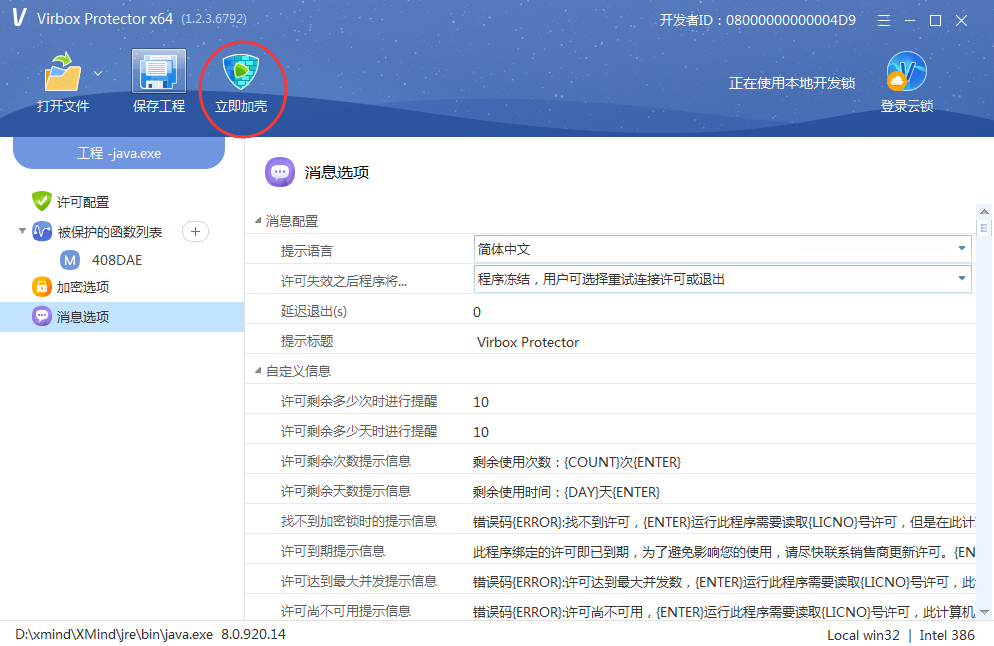
Task: Click the 提示语言 property label
Action: [307, 251]
